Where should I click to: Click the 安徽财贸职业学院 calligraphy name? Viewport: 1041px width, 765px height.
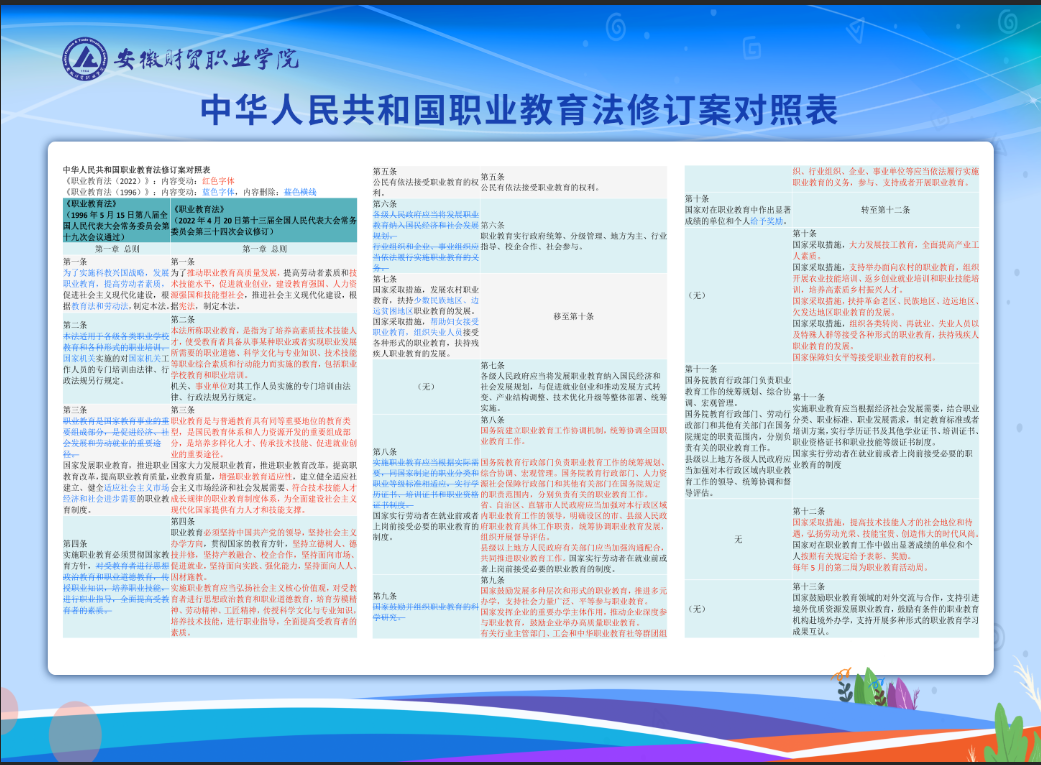point(207,60)
